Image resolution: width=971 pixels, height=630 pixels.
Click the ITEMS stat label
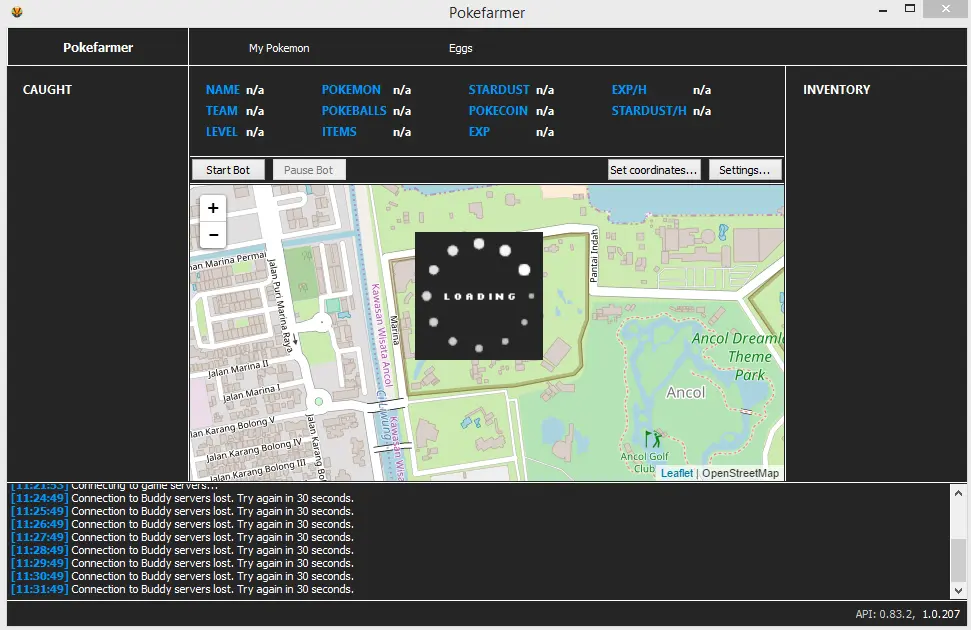pos(339,132)
